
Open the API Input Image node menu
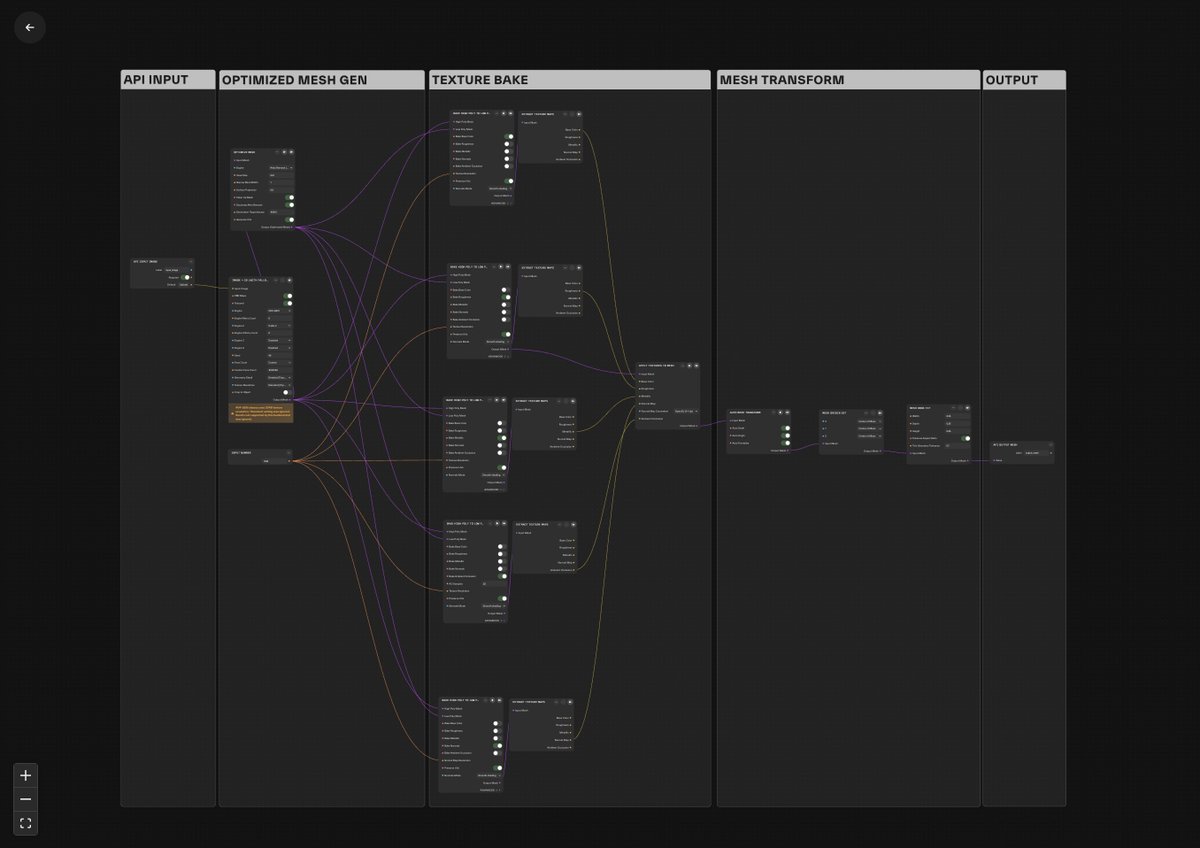(x=191, y=262)
